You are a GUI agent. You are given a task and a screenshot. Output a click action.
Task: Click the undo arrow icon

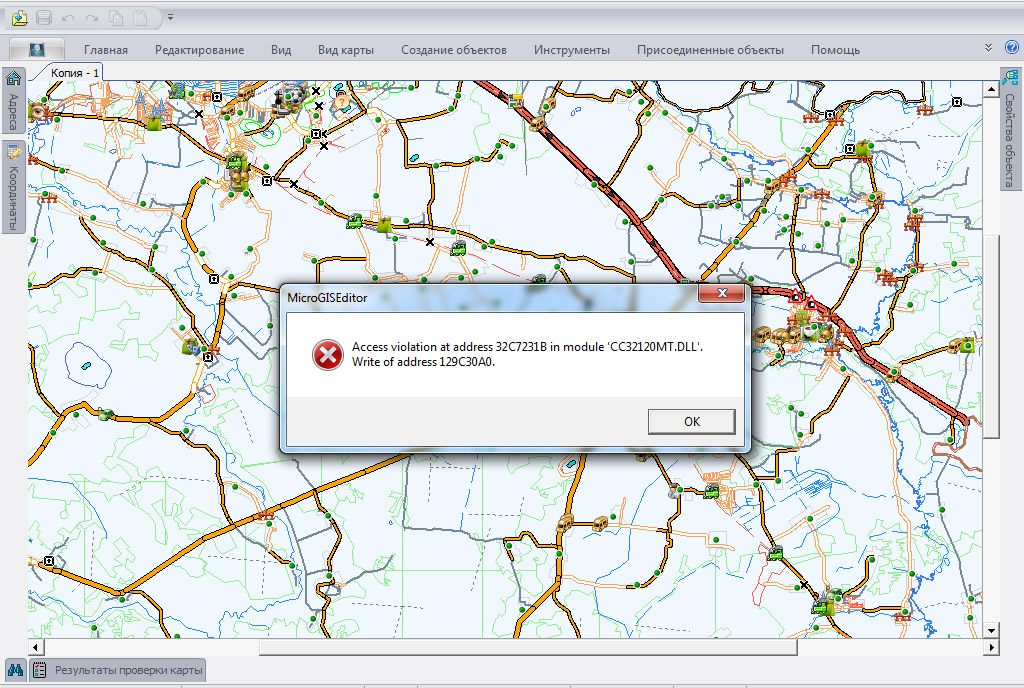coord(69,17)
